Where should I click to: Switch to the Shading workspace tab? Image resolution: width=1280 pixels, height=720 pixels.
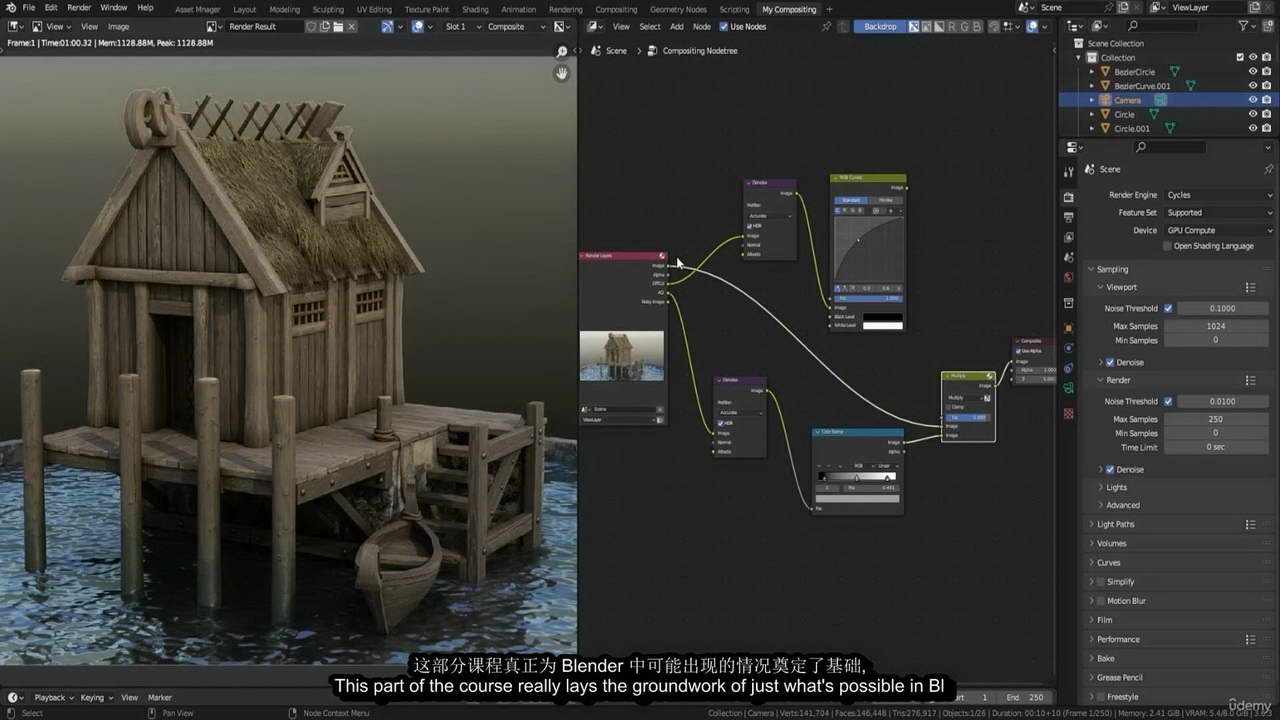coord(475,9)
